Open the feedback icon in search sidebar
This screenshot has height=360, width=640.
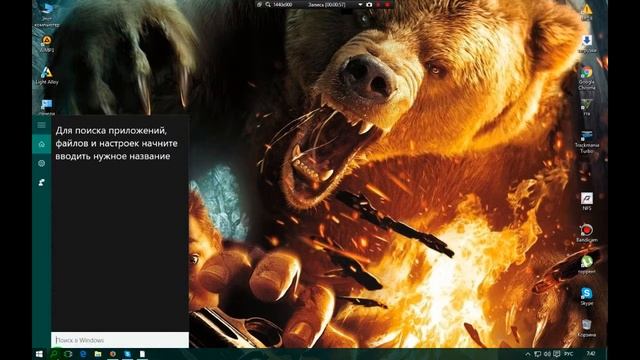point(42,182)
